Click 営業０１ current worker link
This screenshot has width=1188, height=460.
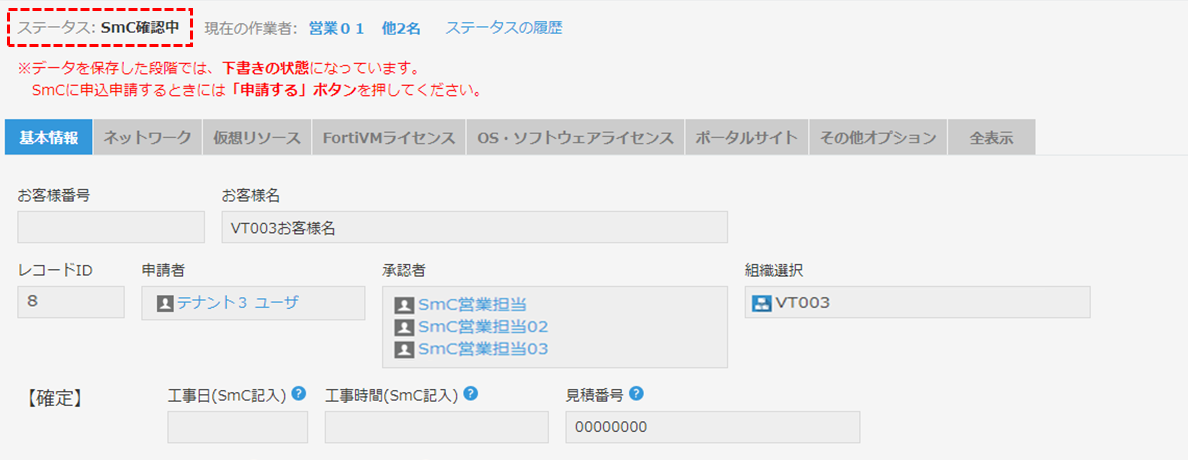(336, 29)
